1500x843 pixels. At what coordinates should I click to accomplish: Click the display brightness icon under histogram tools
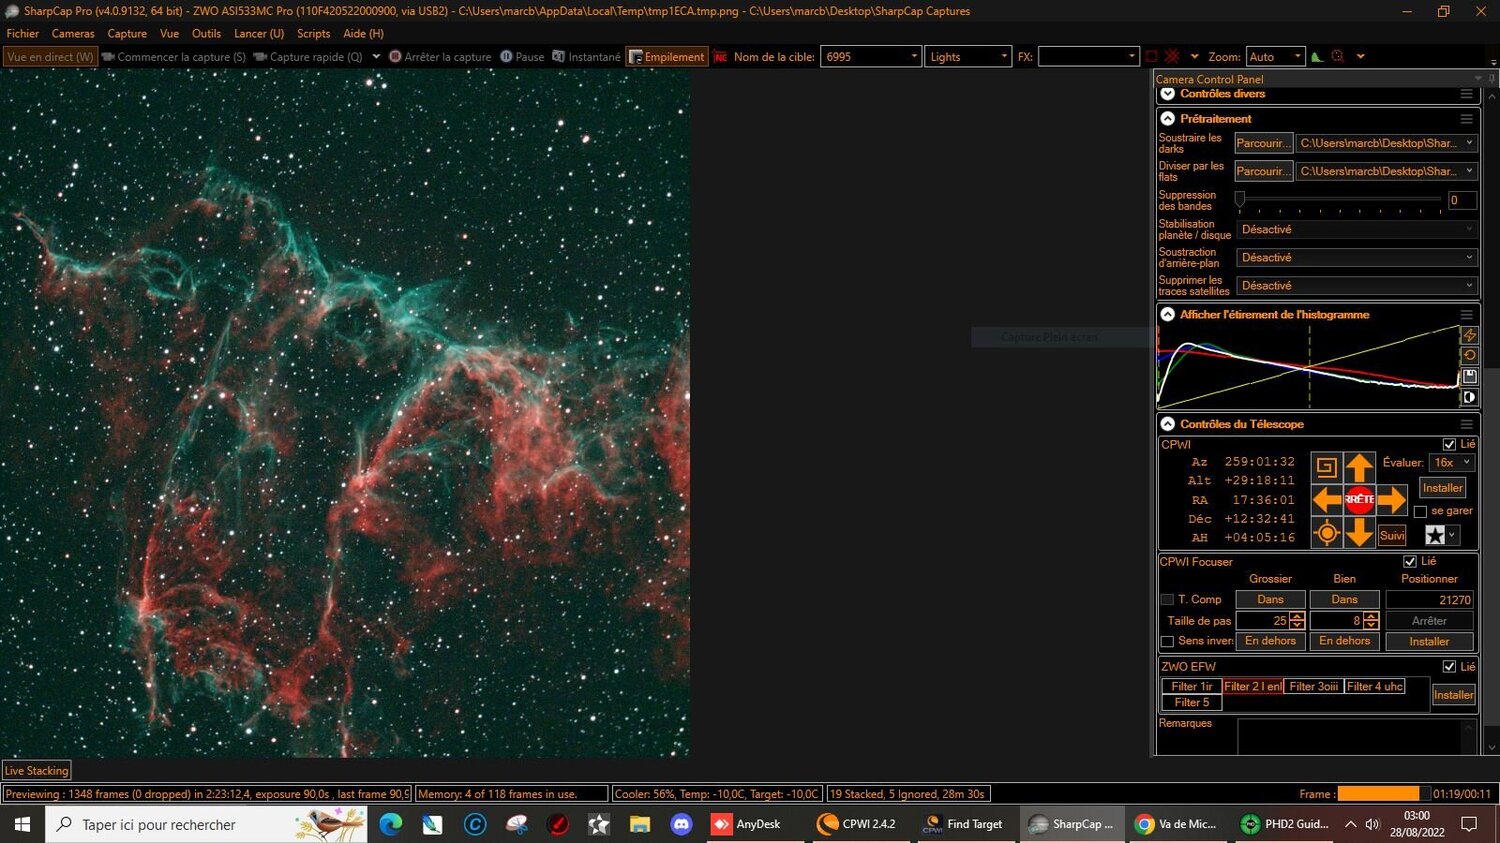tap(1469, 396)
